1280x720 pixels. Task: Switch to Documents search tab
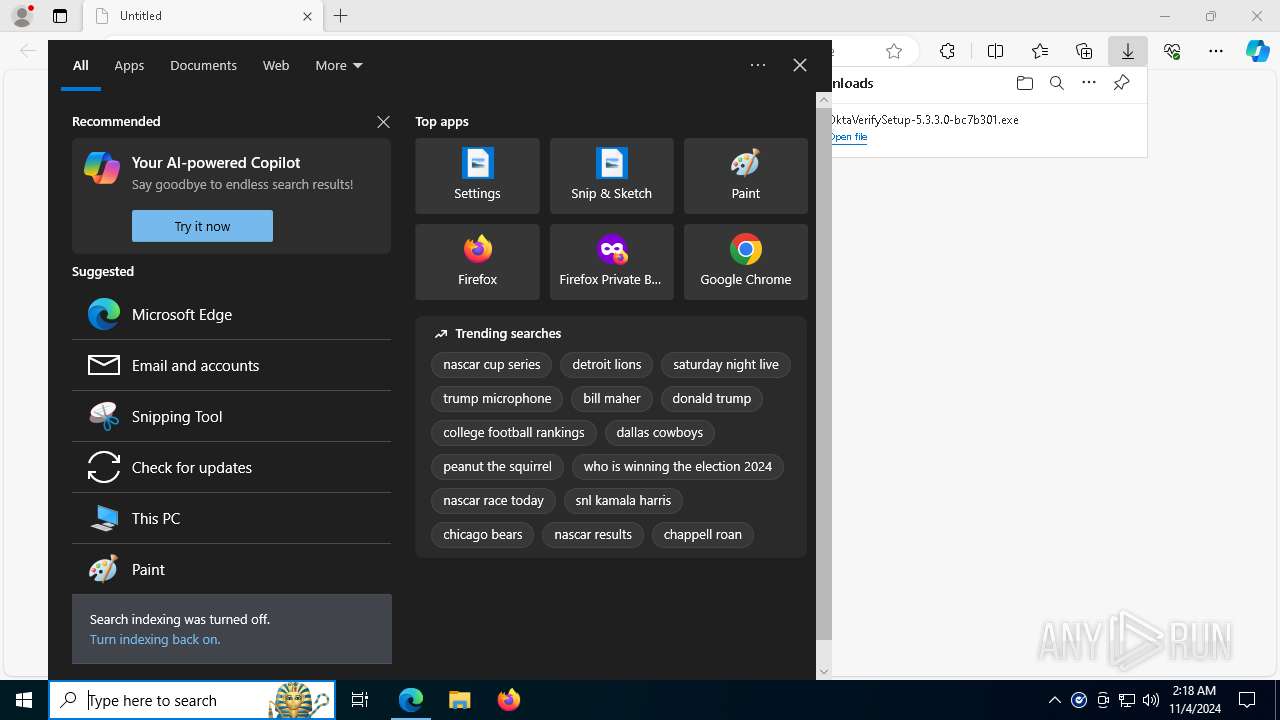pyautogui.click(x=203, y=65)
